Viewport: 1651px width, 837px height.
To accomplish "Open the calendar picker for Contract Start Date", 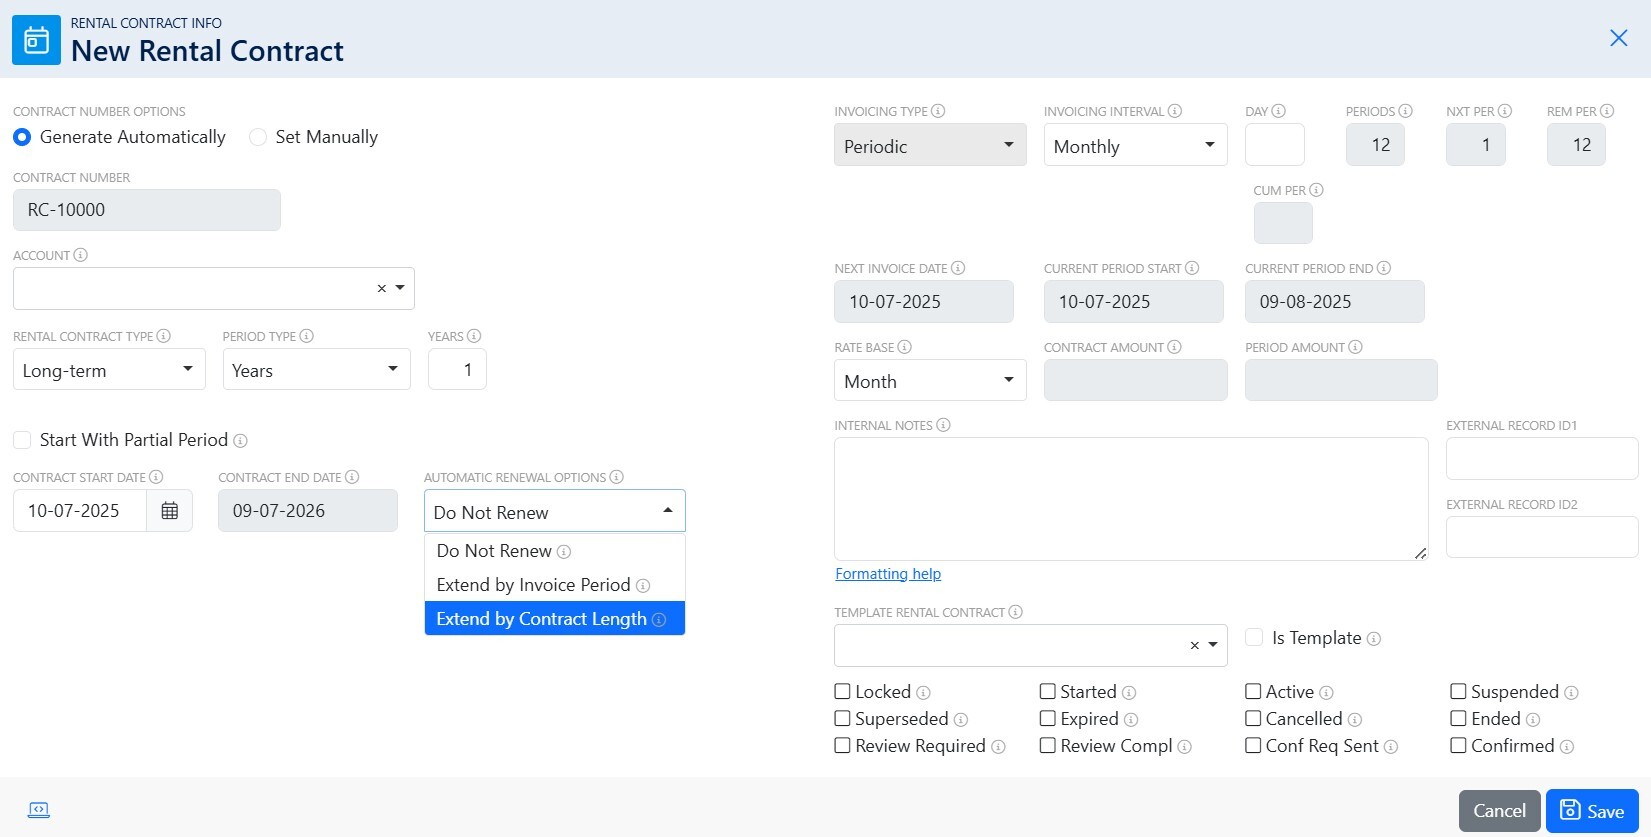I will point(170,511).
